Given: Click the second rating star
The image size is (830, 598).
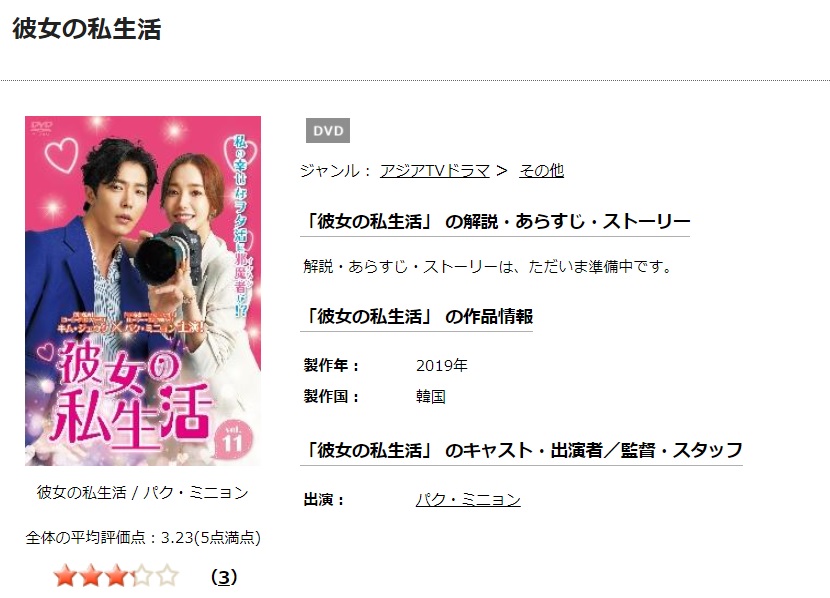Looking at the screenshot, I should pyautogui.click(x=91, y=576).
